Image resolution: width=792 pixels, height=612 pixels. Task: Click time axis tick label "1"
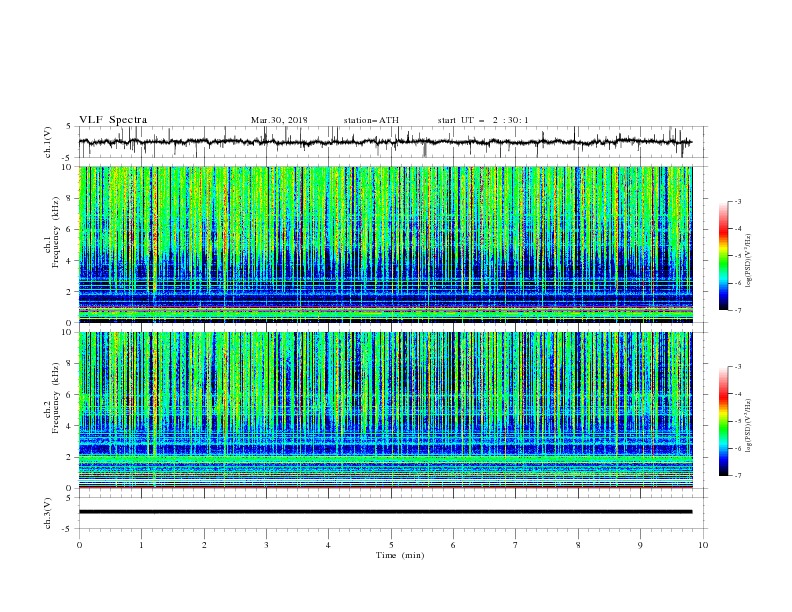[x=141, y=545]
